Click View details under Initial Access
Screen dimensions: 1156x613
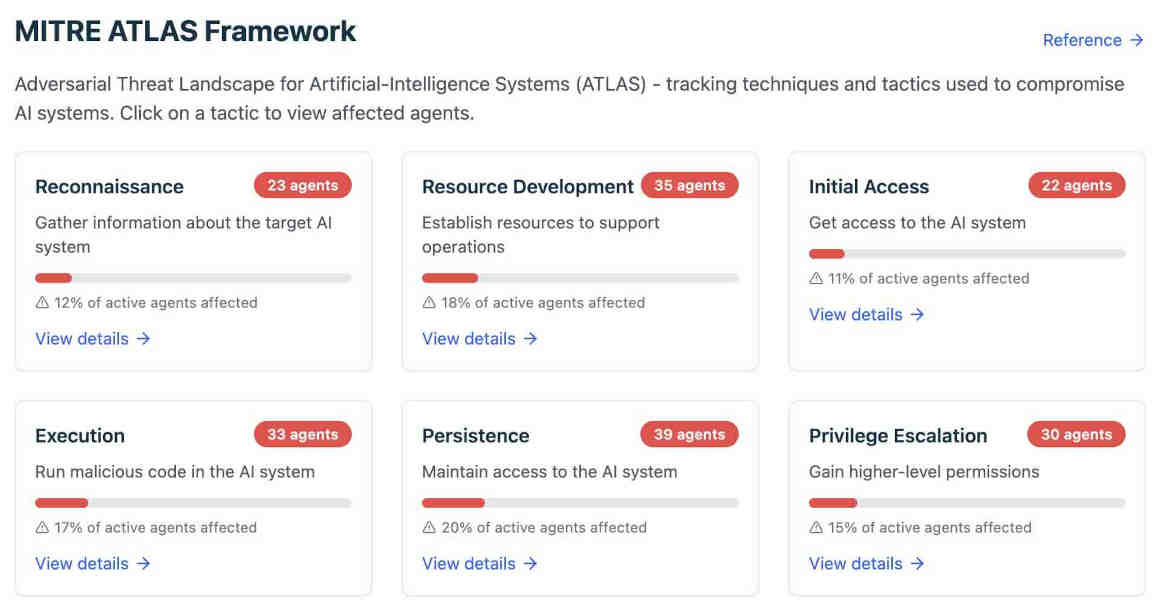(867, 314)
